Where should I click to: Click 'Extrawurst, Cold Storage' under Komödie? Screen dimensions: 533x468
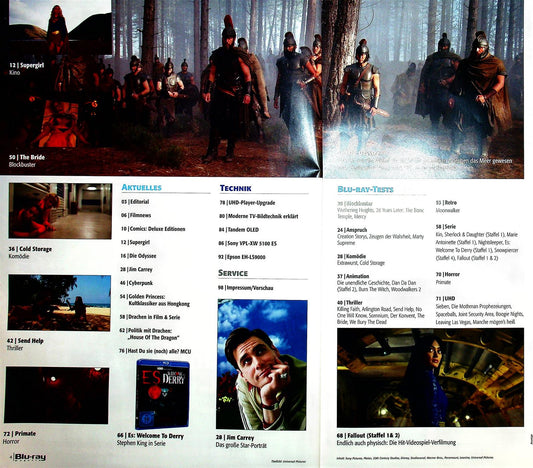click(361, 263)
